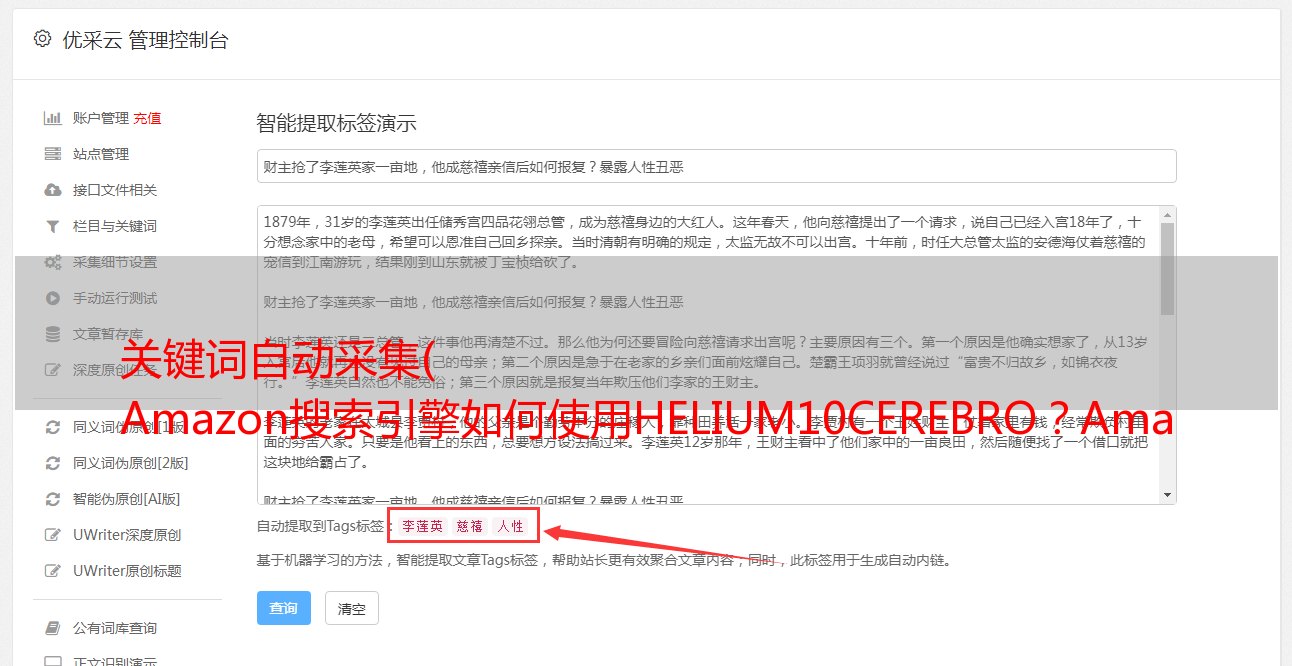
Task: Click the blue 查询 button
Action: pos(284,608)
